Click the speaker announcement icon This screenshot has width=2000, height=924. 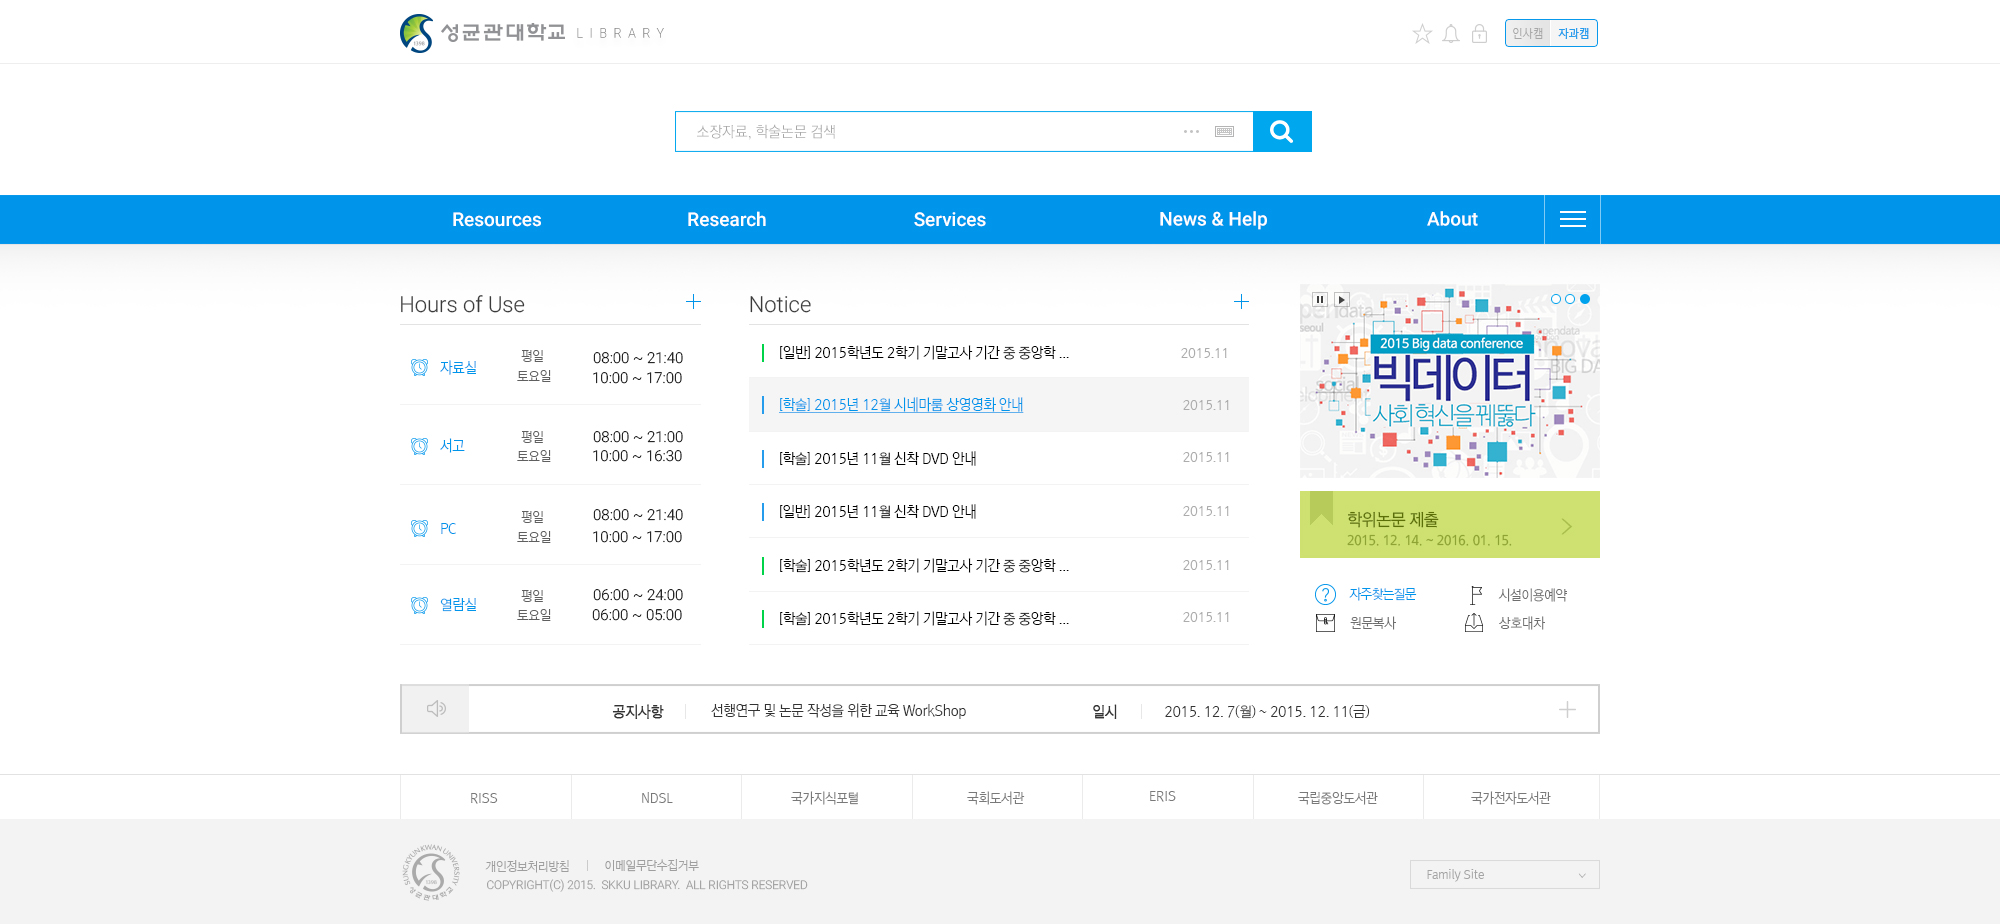pyautogui.click(x=436, y=709)
